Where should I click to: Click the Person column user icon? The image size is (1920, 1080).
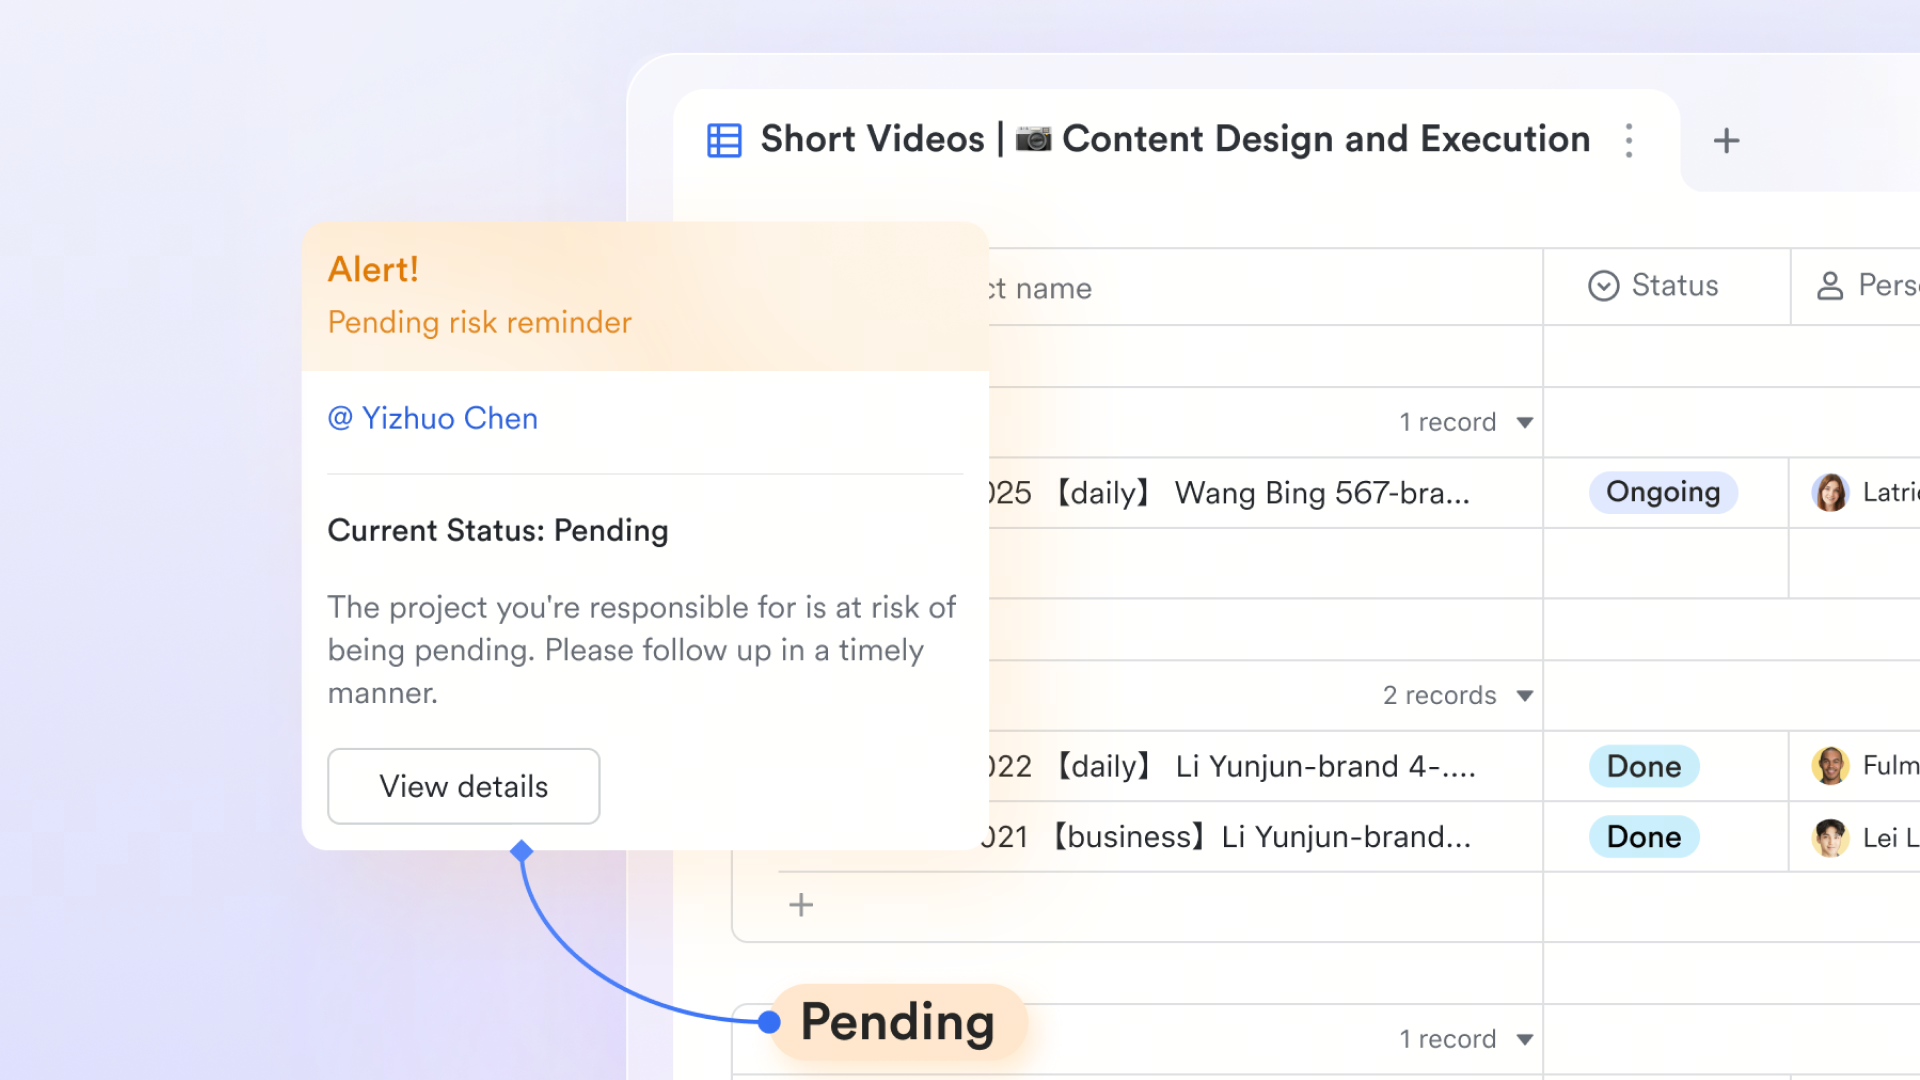pyautogui.click(x=1830, y=286)
